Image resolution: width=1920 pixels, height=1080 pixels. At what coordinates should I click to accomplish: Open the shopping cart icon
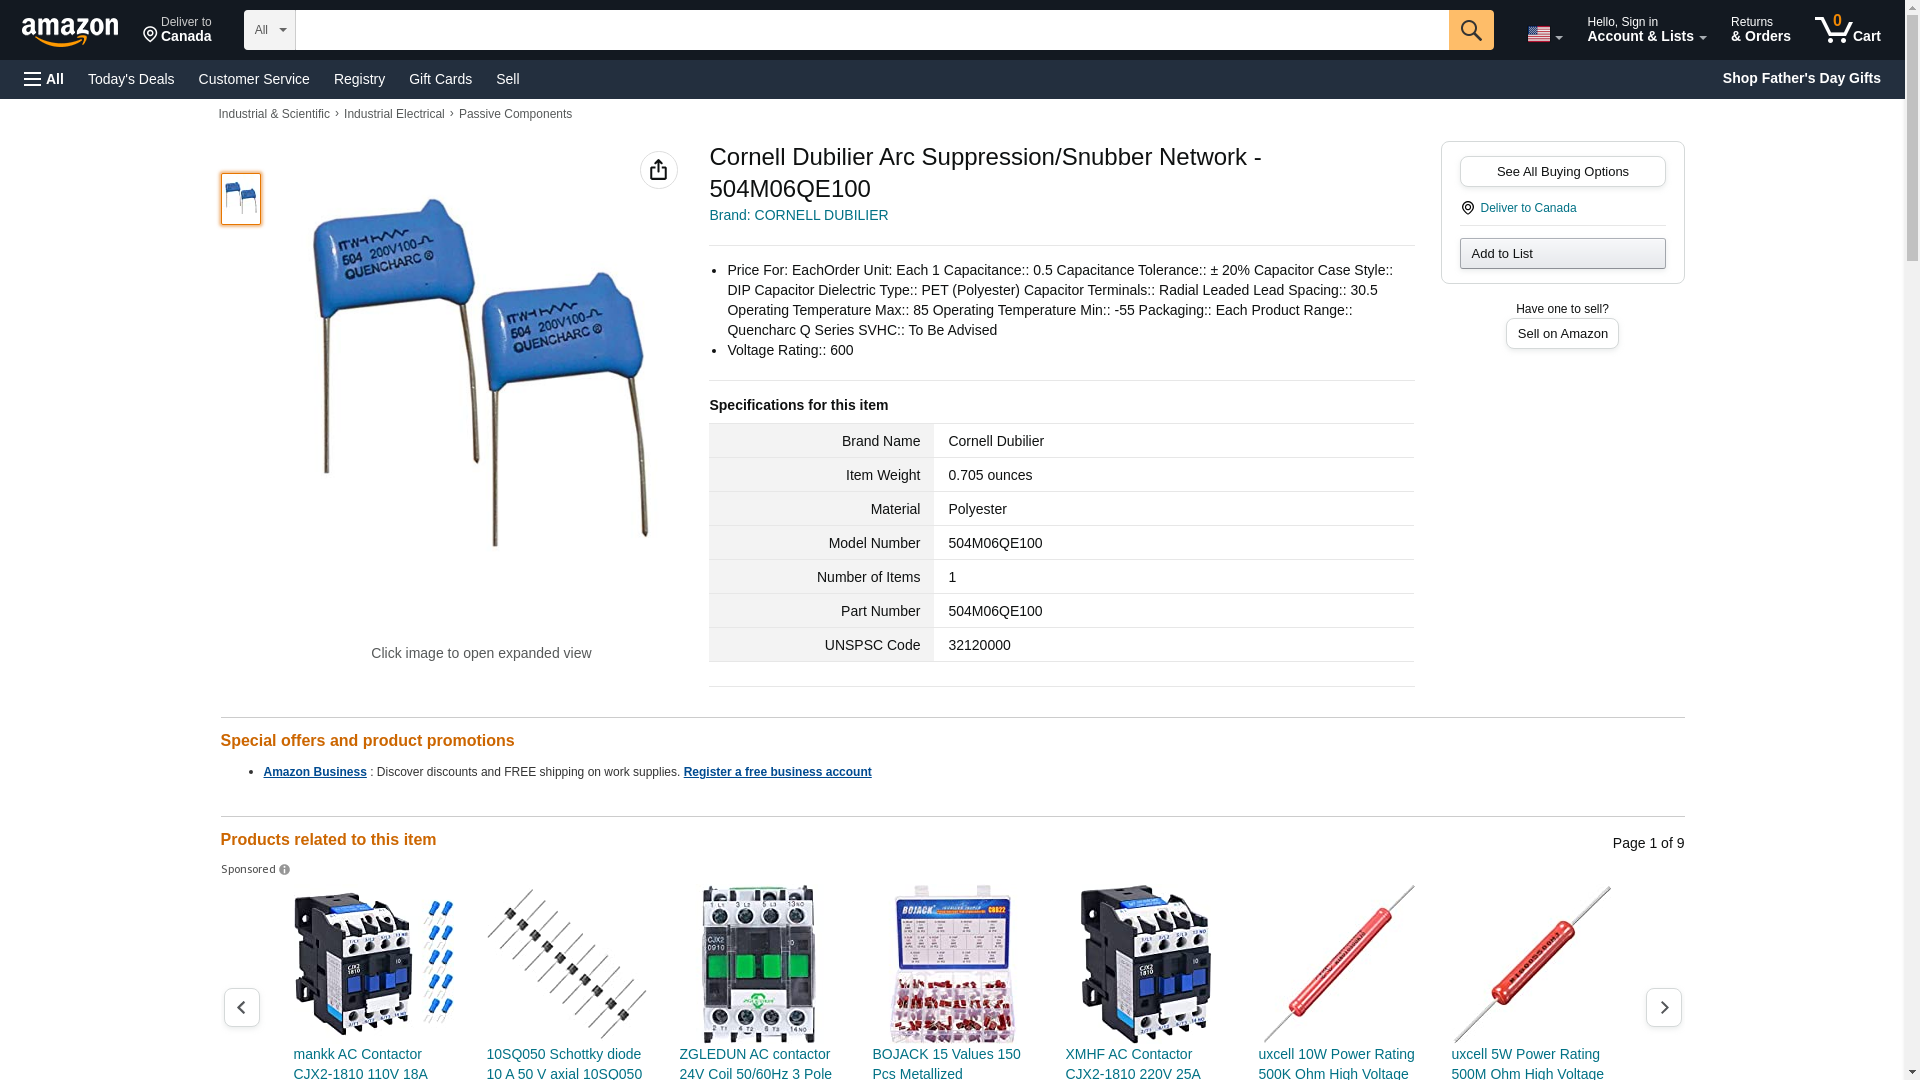(1848, 30)
